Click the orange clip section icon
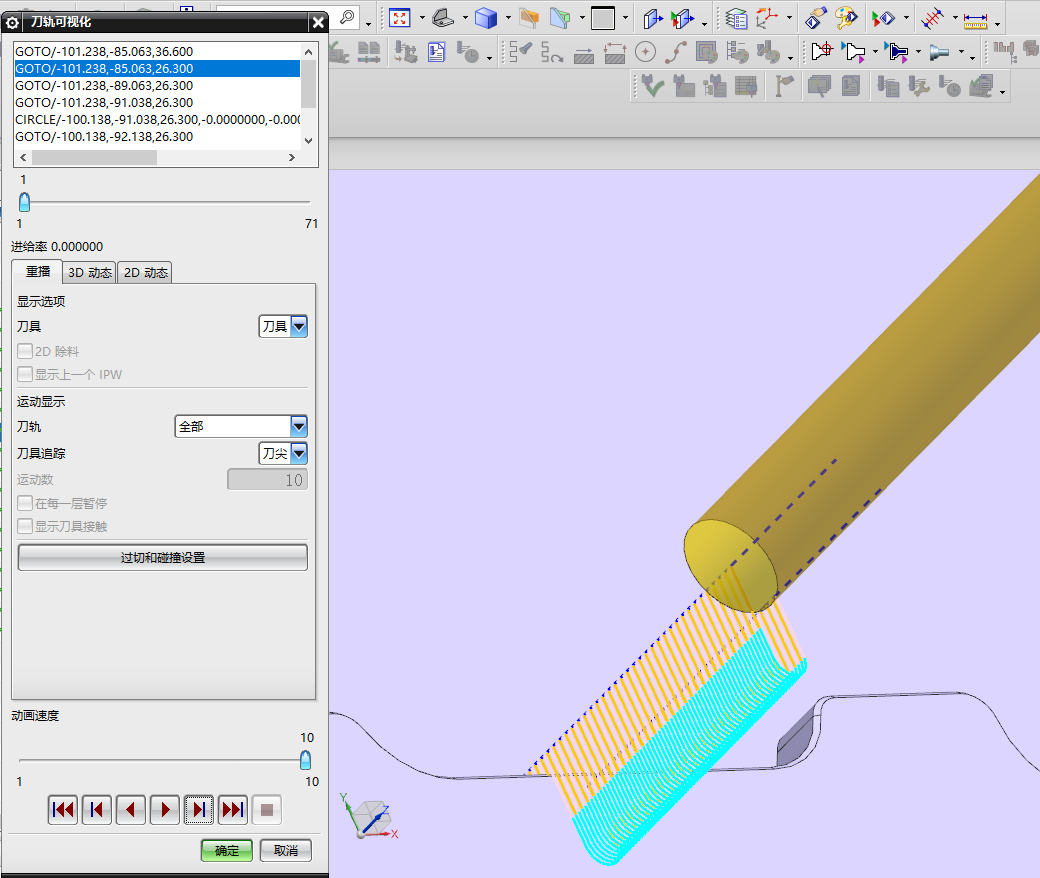This screenshot has width=1040, height=878. pos(529,18)
